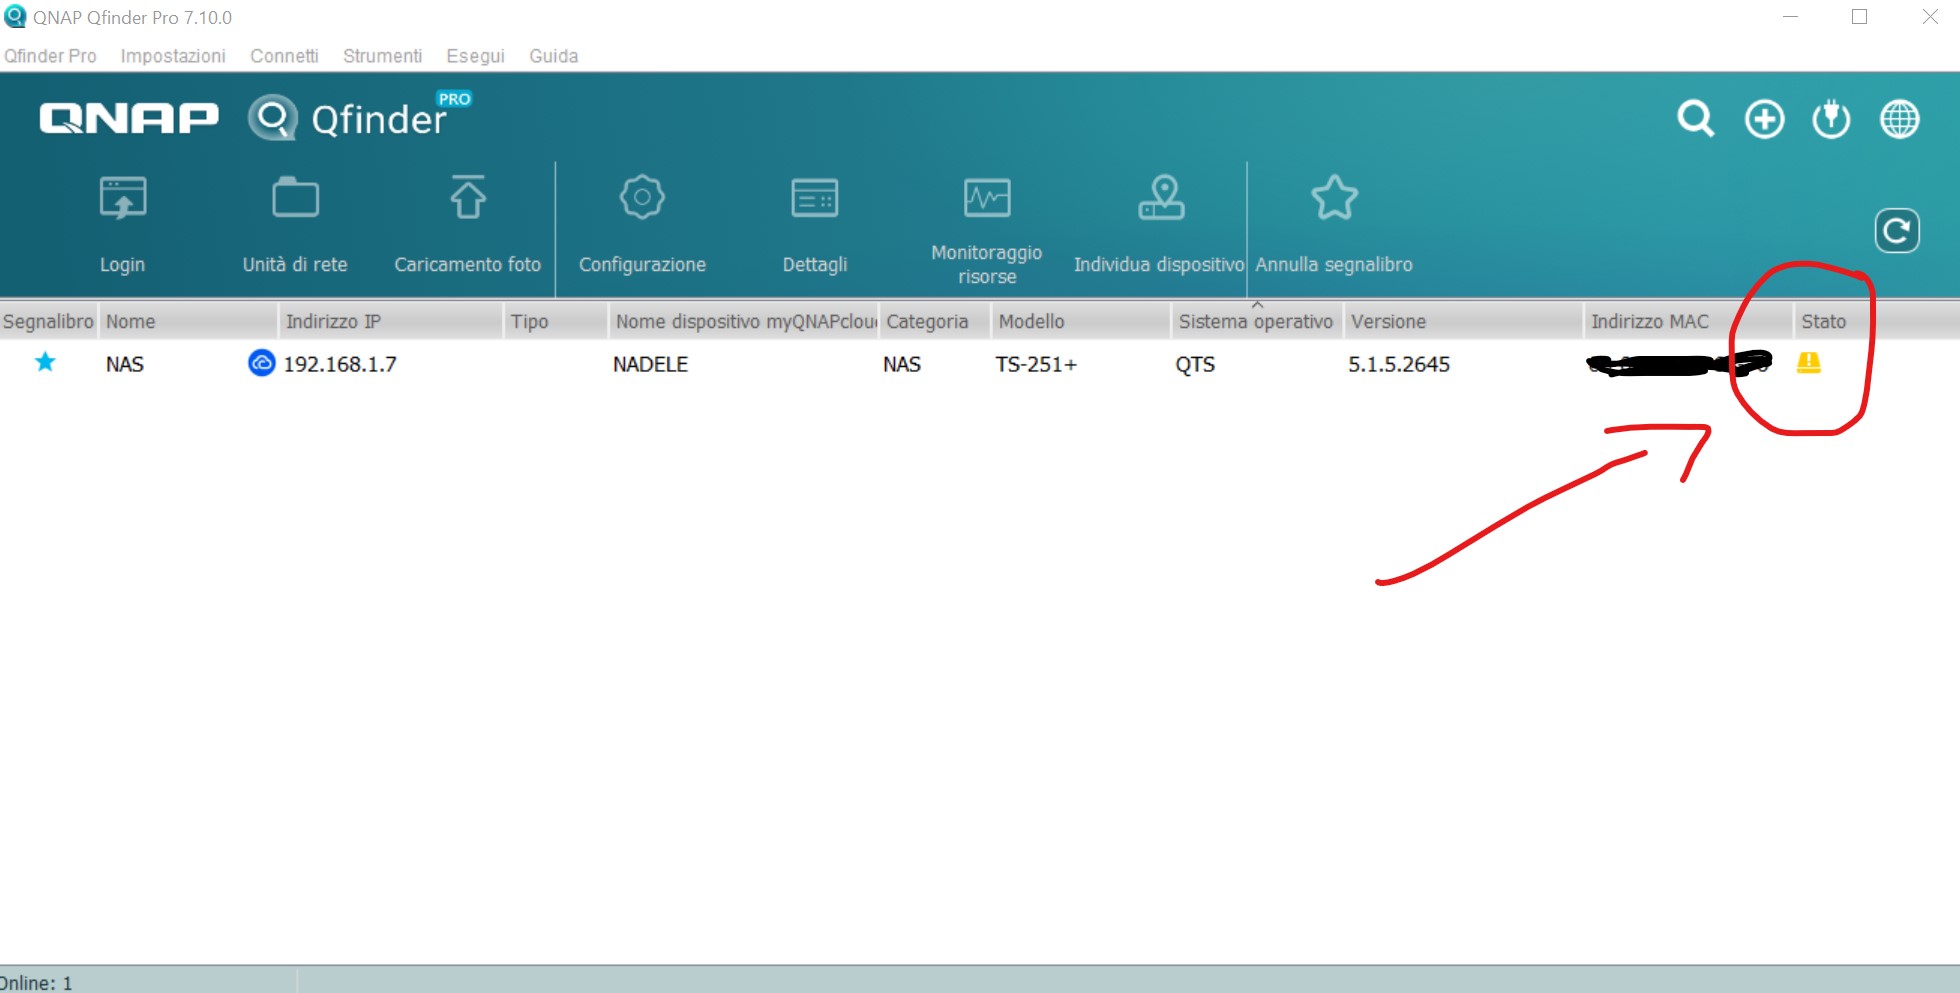Open the Impostazioni menu
Viewport: 1960px width, 993px height.
click(x=173, y=56)
